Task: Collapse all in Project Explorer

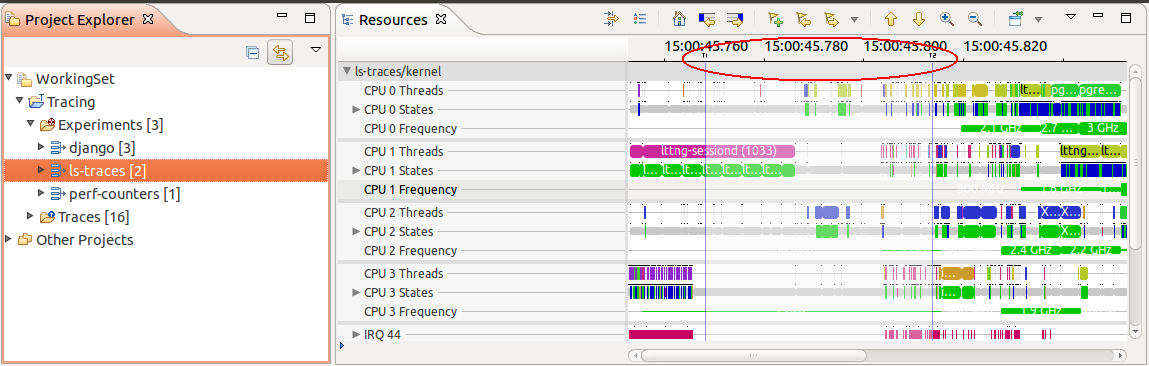Action: pos(252,52)
